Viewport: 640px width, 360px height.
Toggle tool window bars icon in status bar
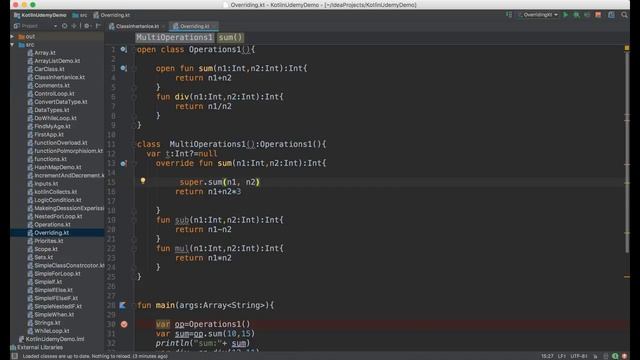(x=15, y=356)
